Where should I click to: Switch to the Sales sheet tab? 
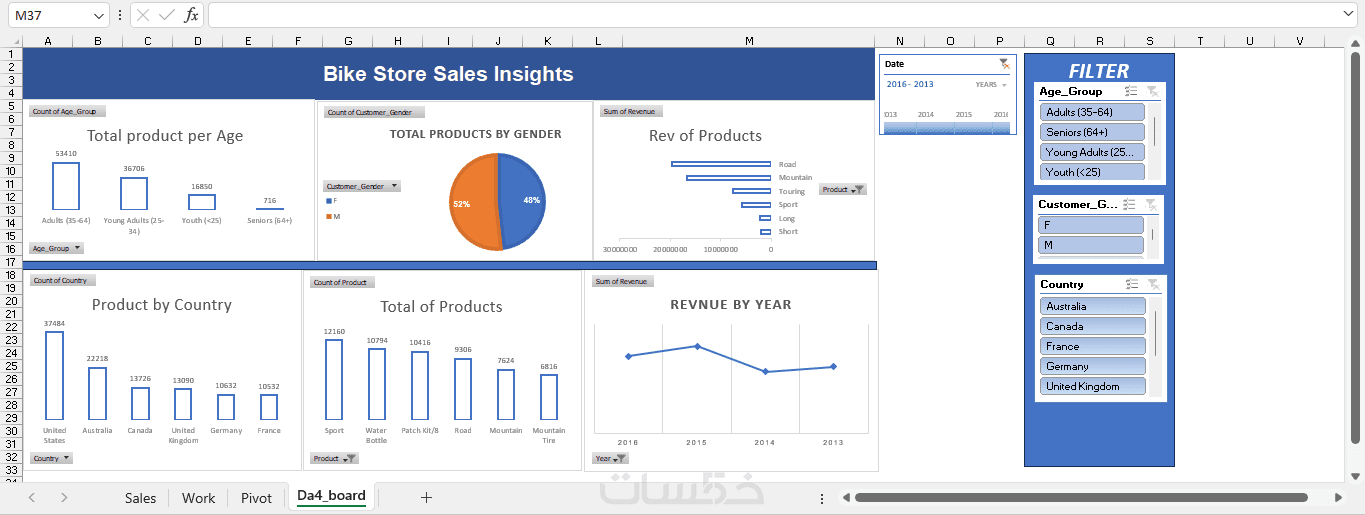point(140,498)
